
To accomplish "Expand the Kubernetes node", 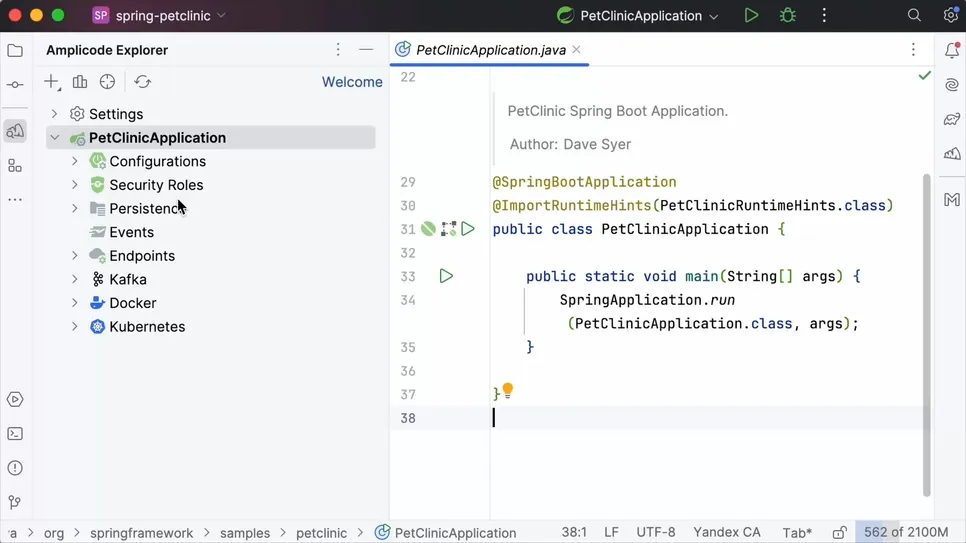I will click(75, 326).
